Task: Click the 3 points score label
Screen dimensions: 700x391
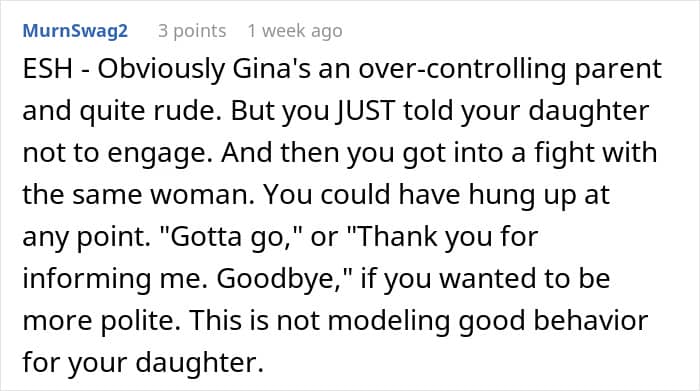Action: [192, 31]
